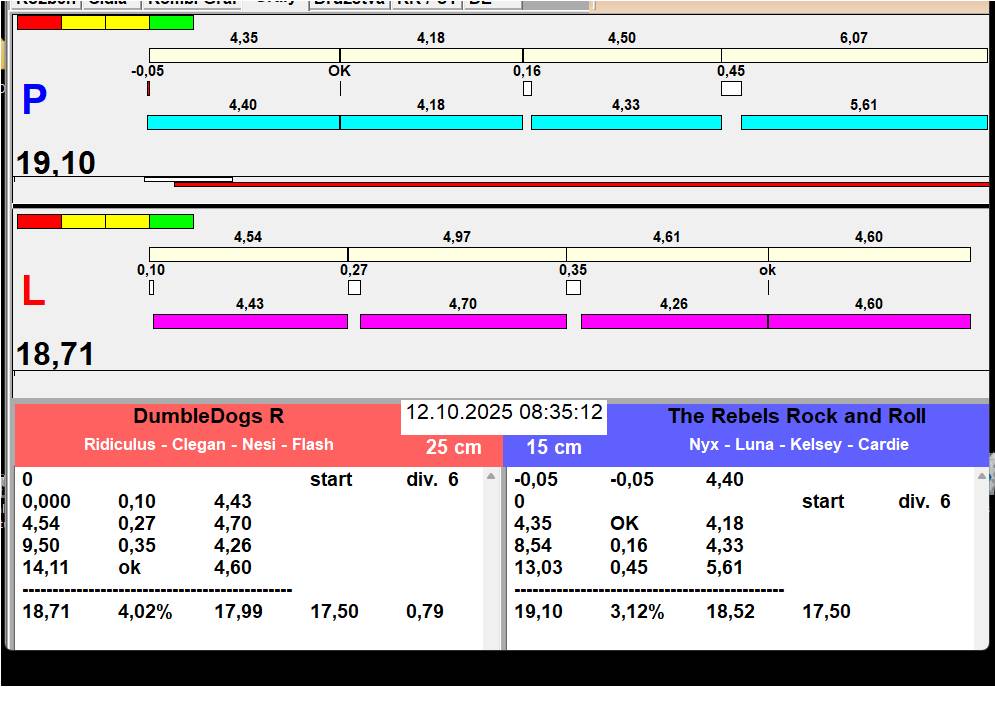Click the 0,16 pass marker box in lane P

[x=527, y=88]
